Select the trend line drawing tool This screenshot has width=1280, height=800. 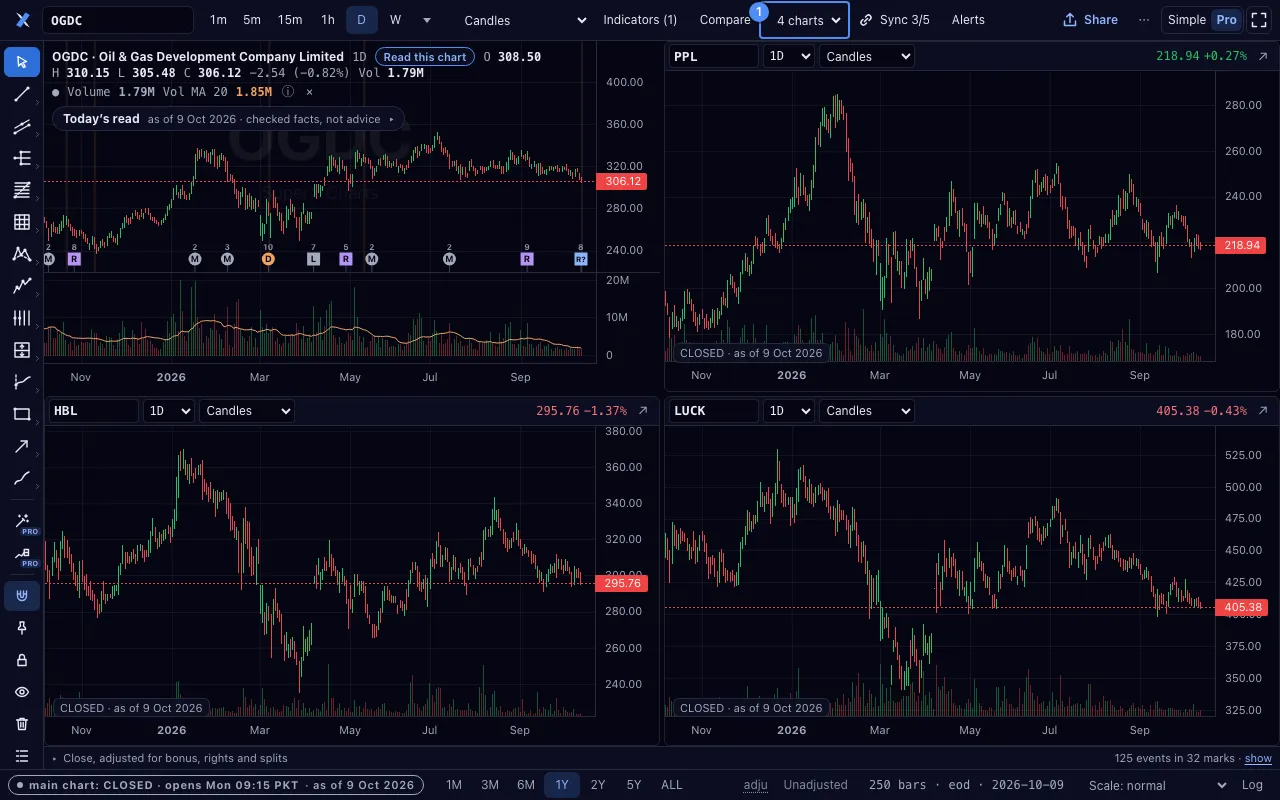tap(22, 94)
